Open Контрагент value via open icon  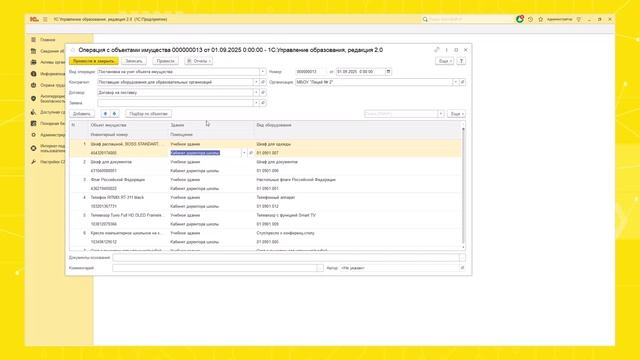263,82
